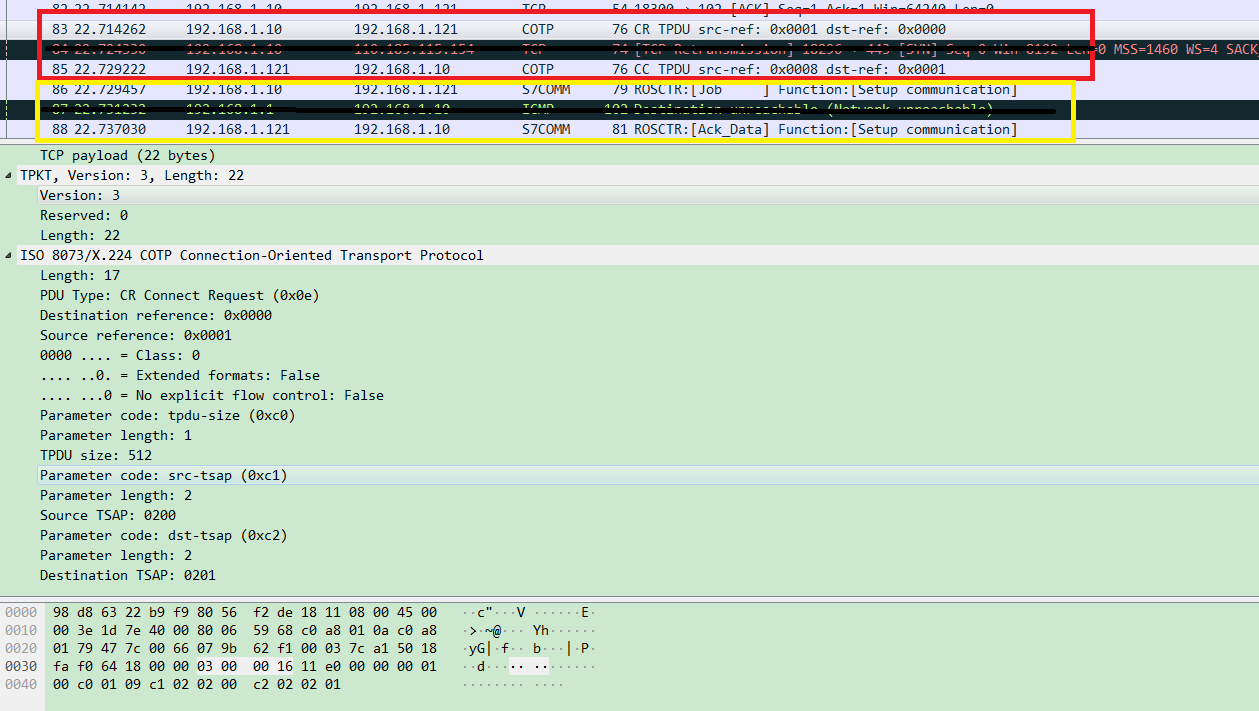Select the Version: 3 field under TPKT

pos(80,195)
